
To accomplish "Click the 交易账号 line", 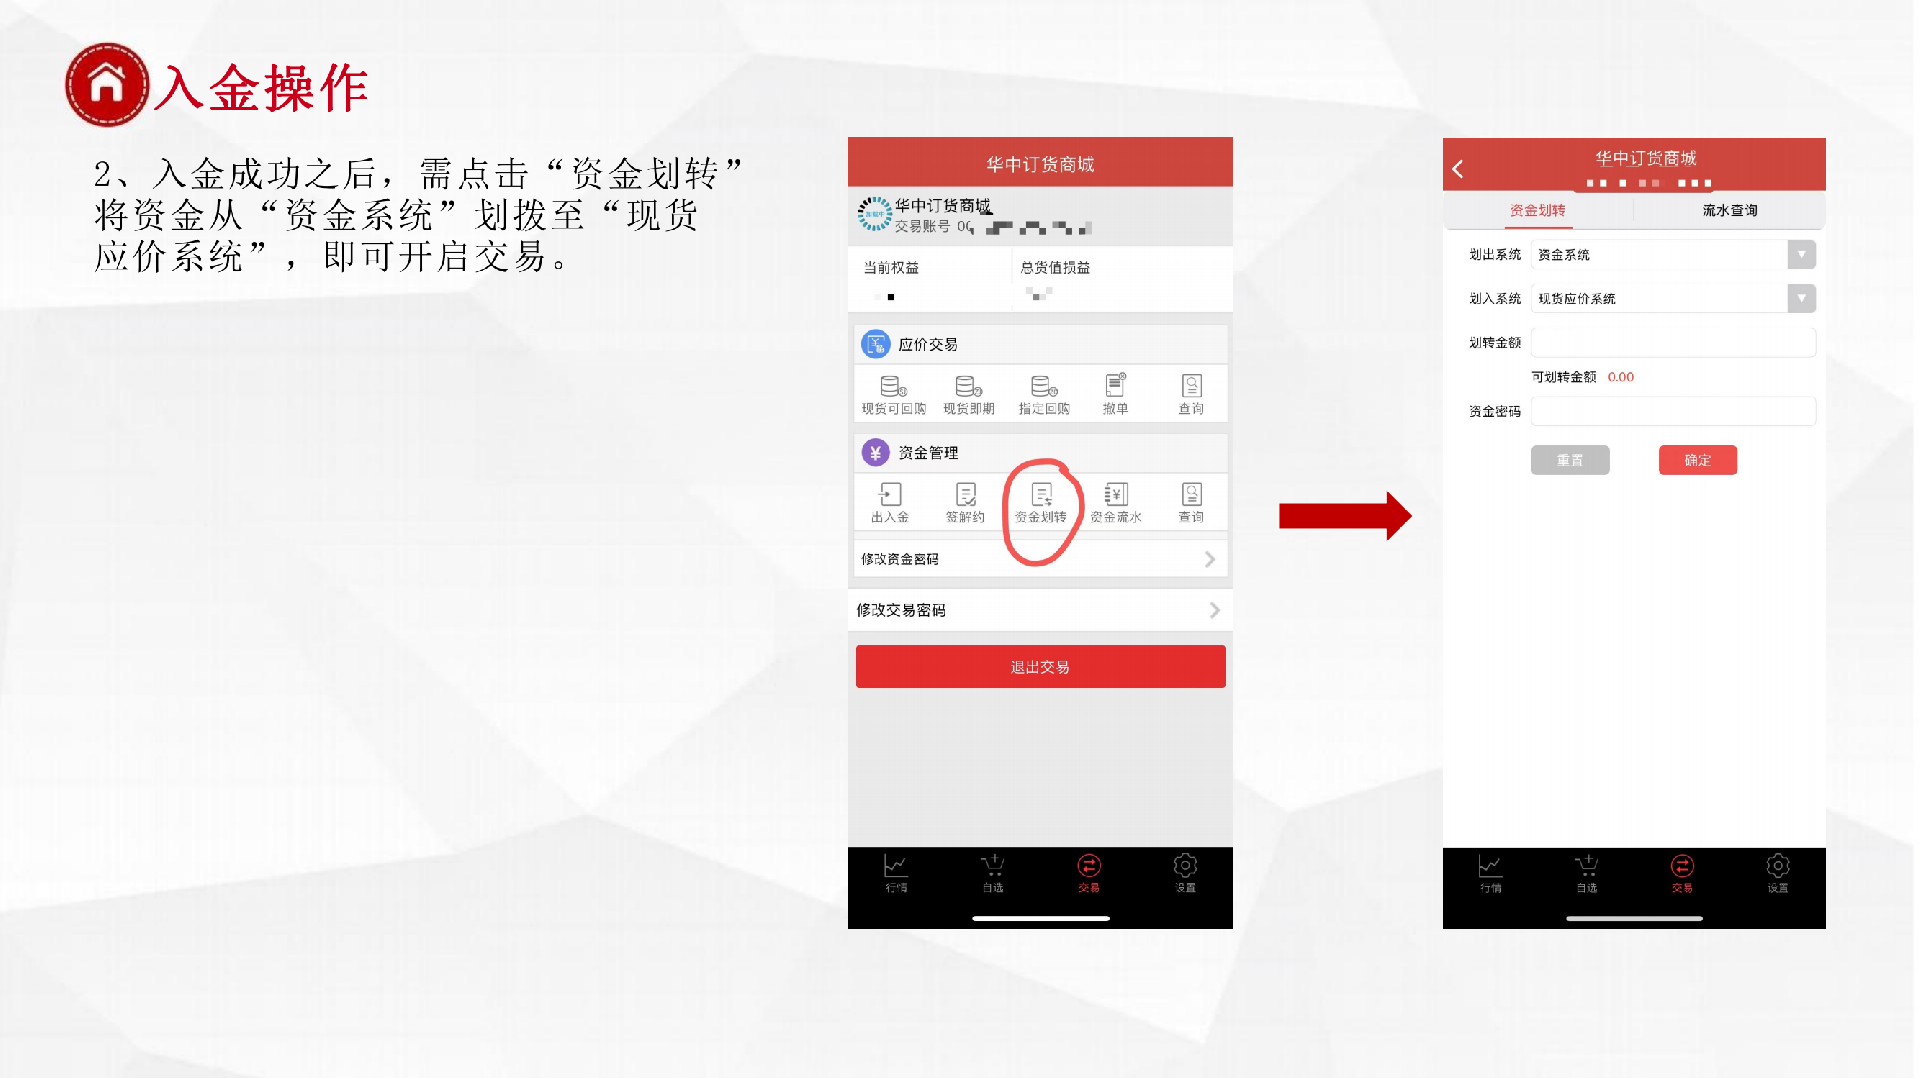I will (x=992, y=227).
